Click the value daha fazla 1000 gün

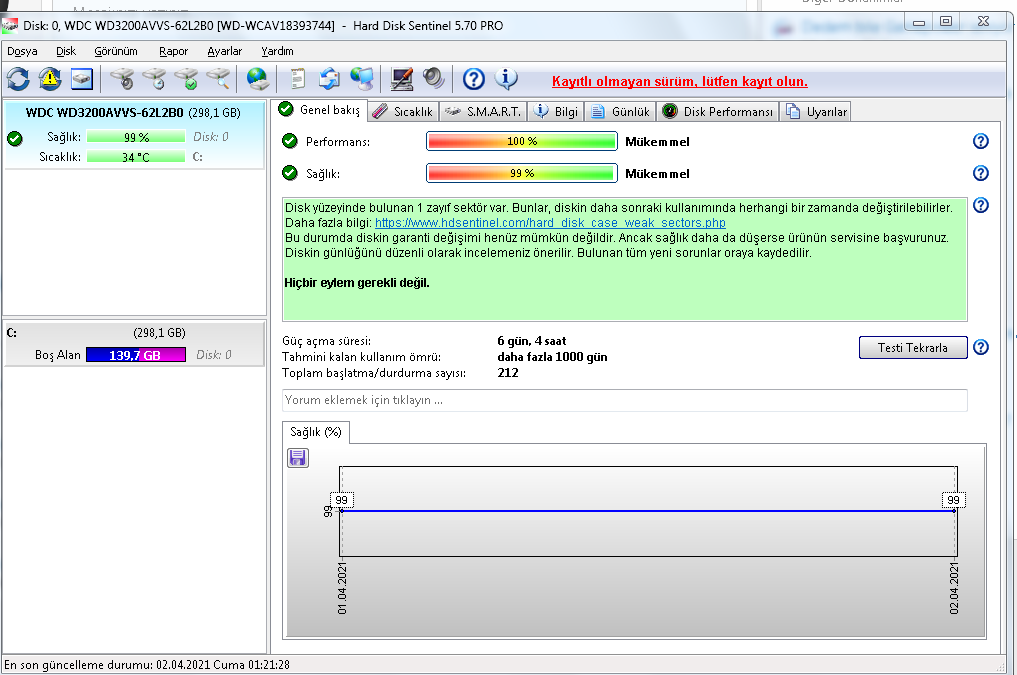[553, 357]
